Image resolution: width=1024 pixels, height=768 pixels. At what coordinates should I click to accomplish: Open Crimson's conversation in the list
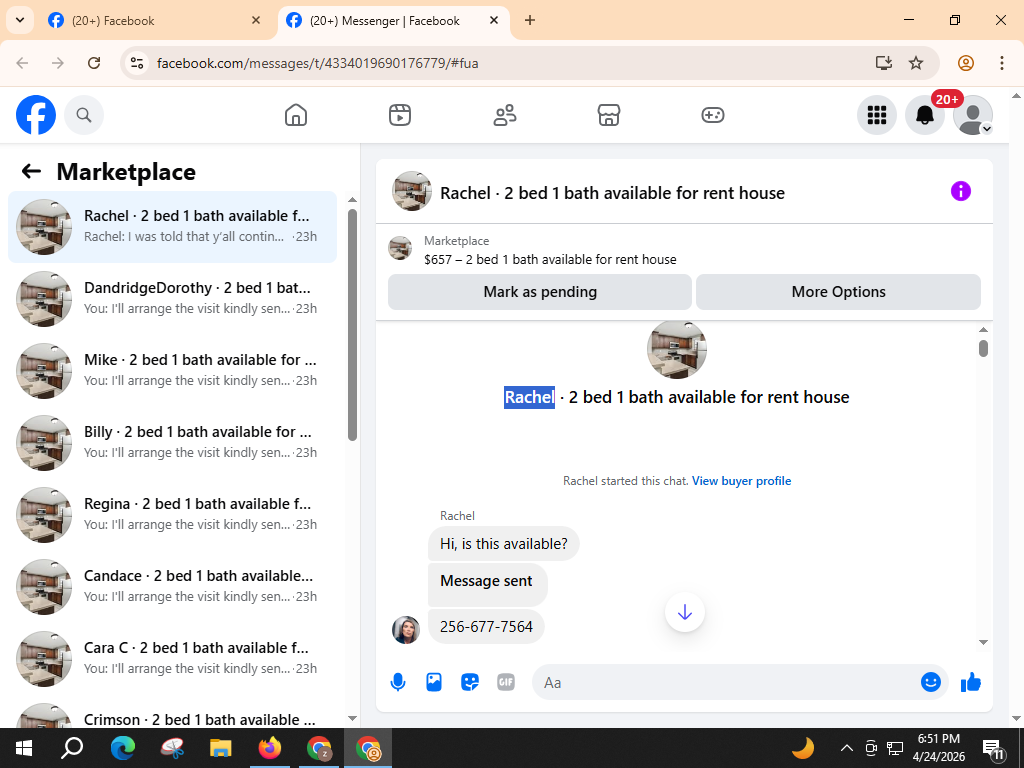[x=172, y=715]
